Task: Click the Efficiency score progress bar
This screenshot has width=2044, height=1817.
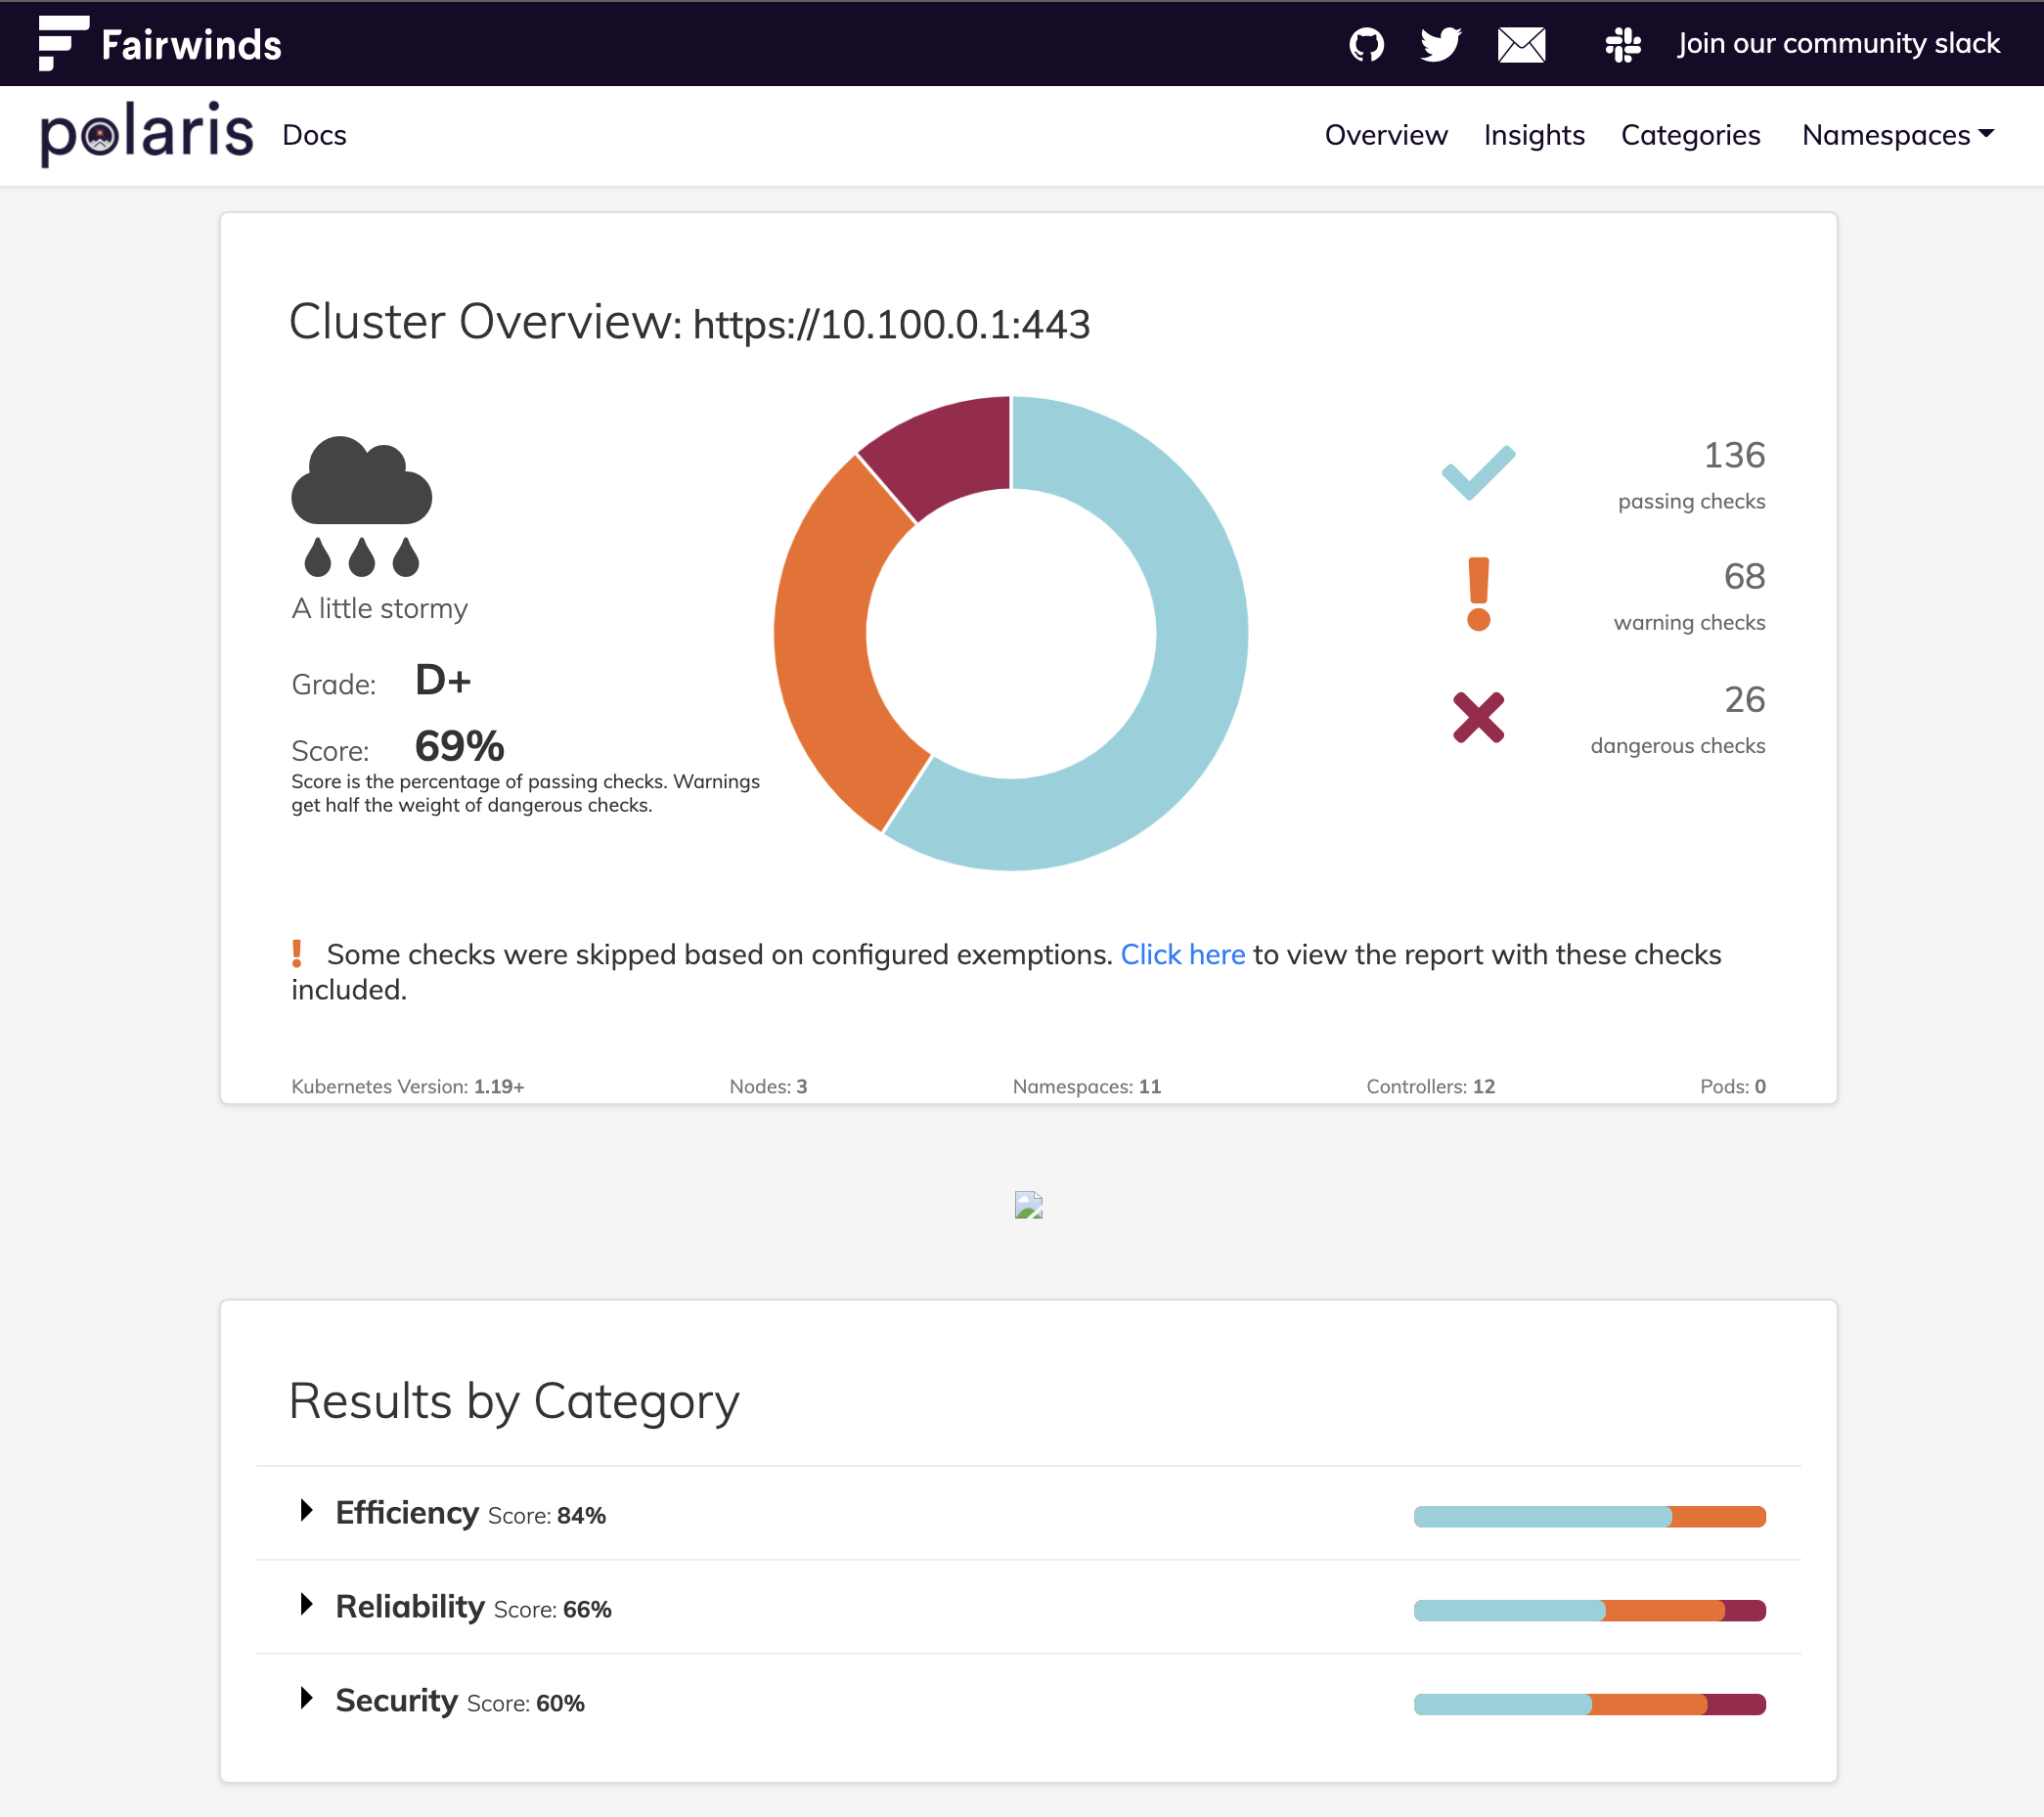Action: click(x=1589, y=1516)
